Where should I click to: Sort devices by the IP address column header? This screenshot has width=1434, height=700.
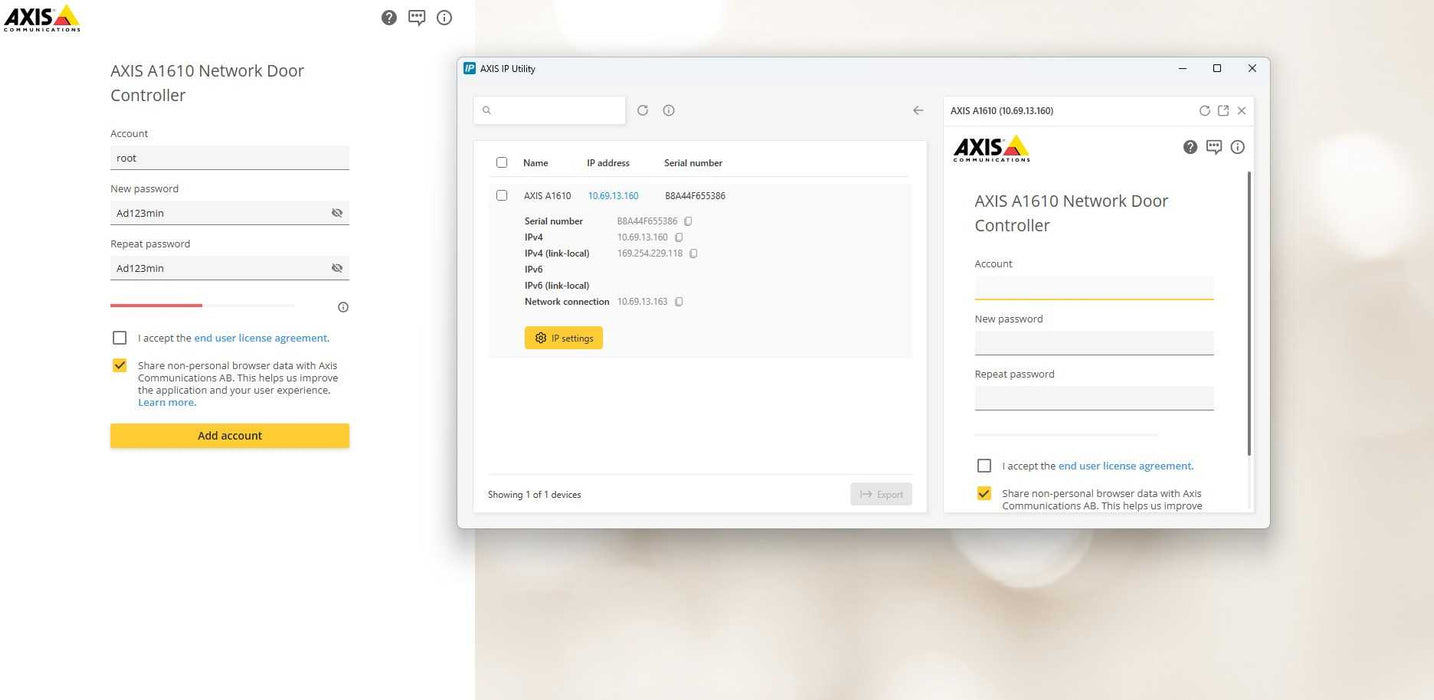608,163
